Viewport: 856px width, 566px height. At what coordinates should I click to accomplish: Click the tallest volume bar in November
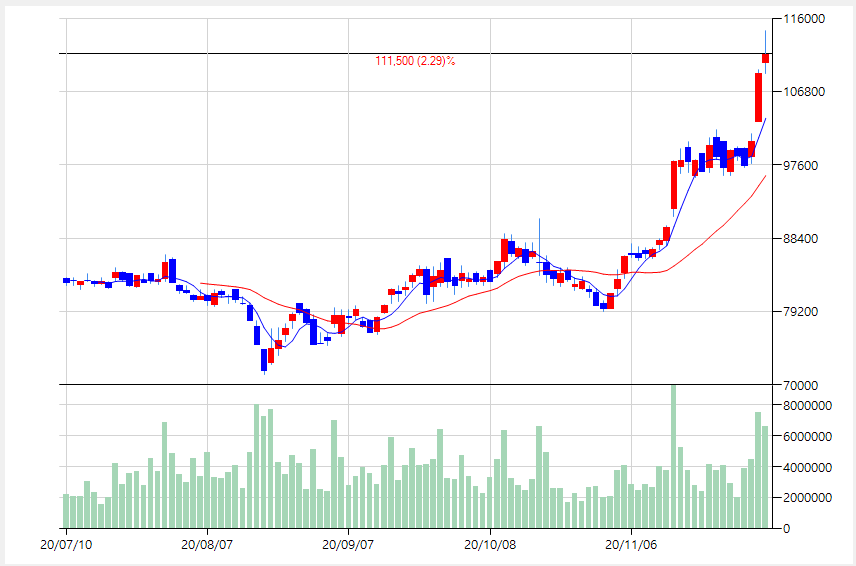click(x=673, y=457)
